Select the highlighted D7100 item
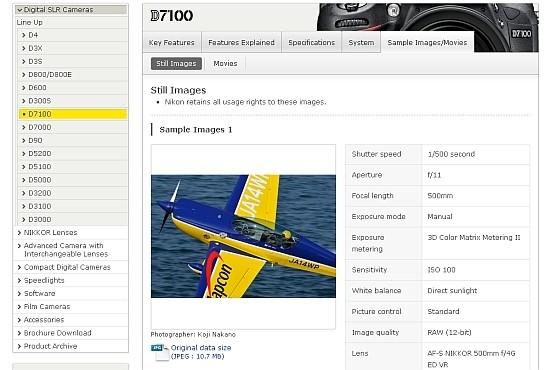The width and height of the screenshot is (550, 370). [x=72, y=114]
